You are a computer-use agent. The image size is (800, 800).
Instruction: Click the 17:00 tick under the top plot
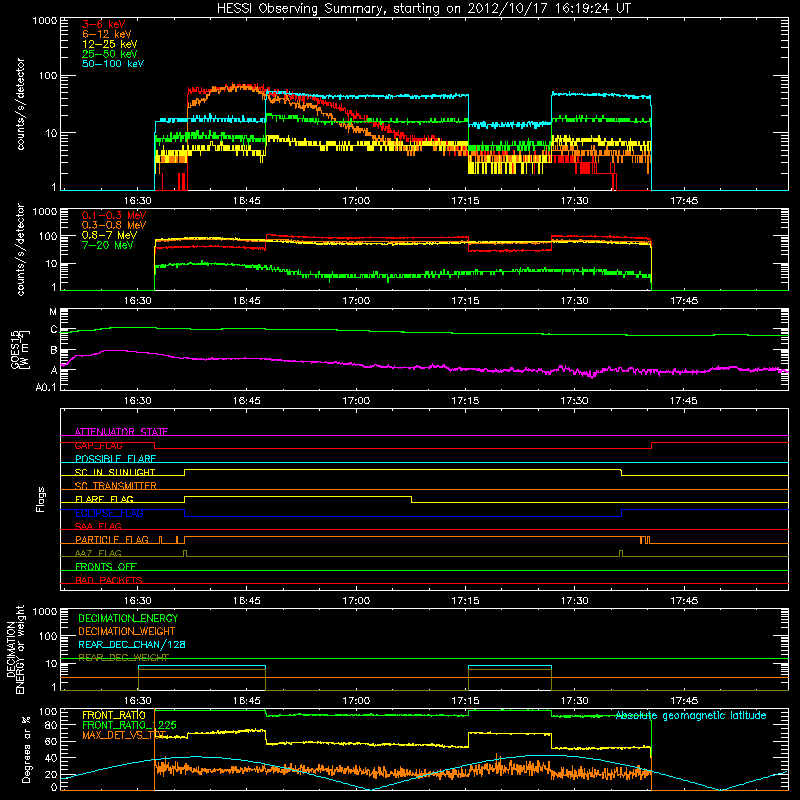click(x=356, y=201)
